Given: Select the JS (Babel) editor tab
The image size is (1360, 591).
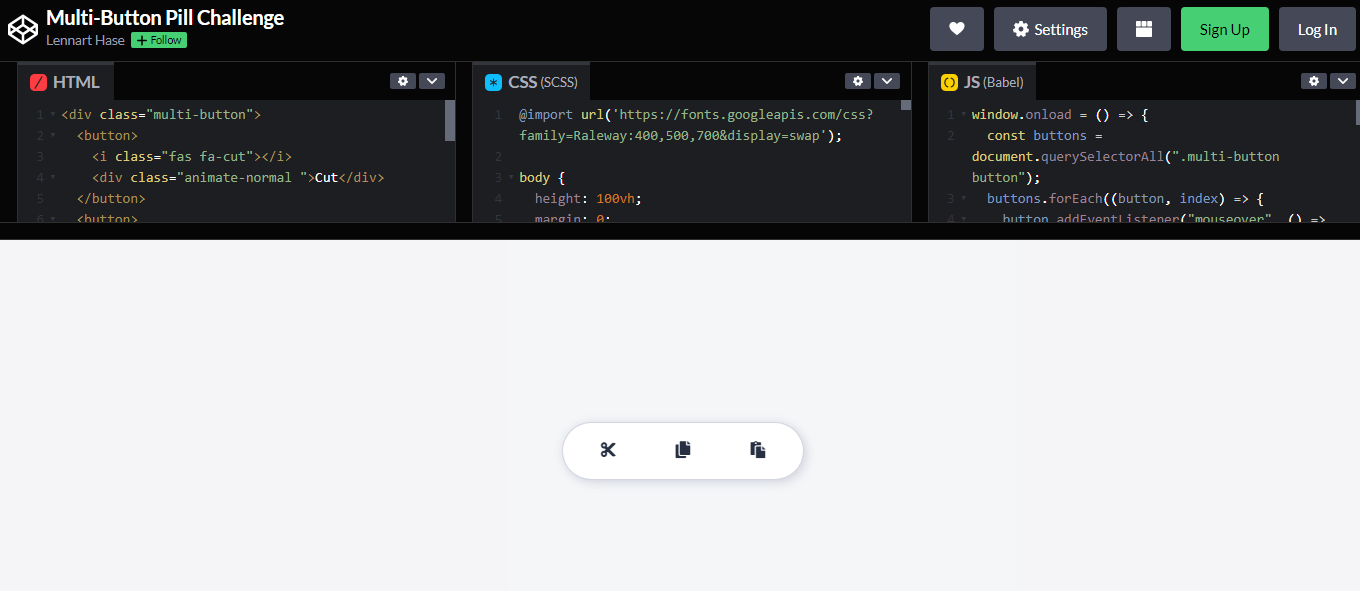Looking at the screenshot, I should [x=983, y=81].
